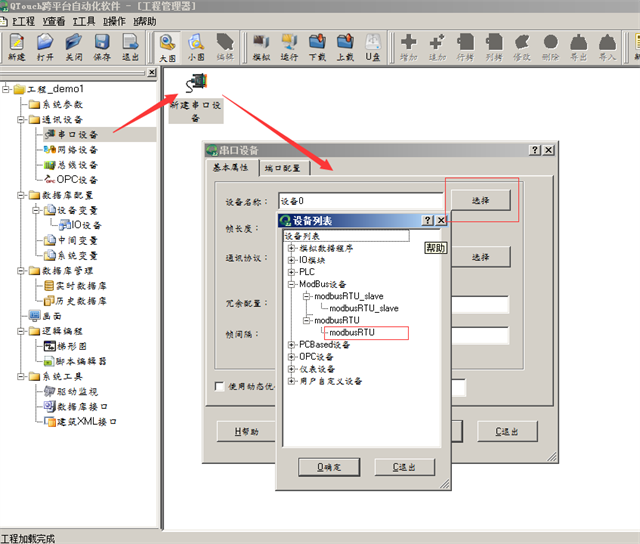
Task: Switch to 小图 small icon view
Action: (196, 46)
